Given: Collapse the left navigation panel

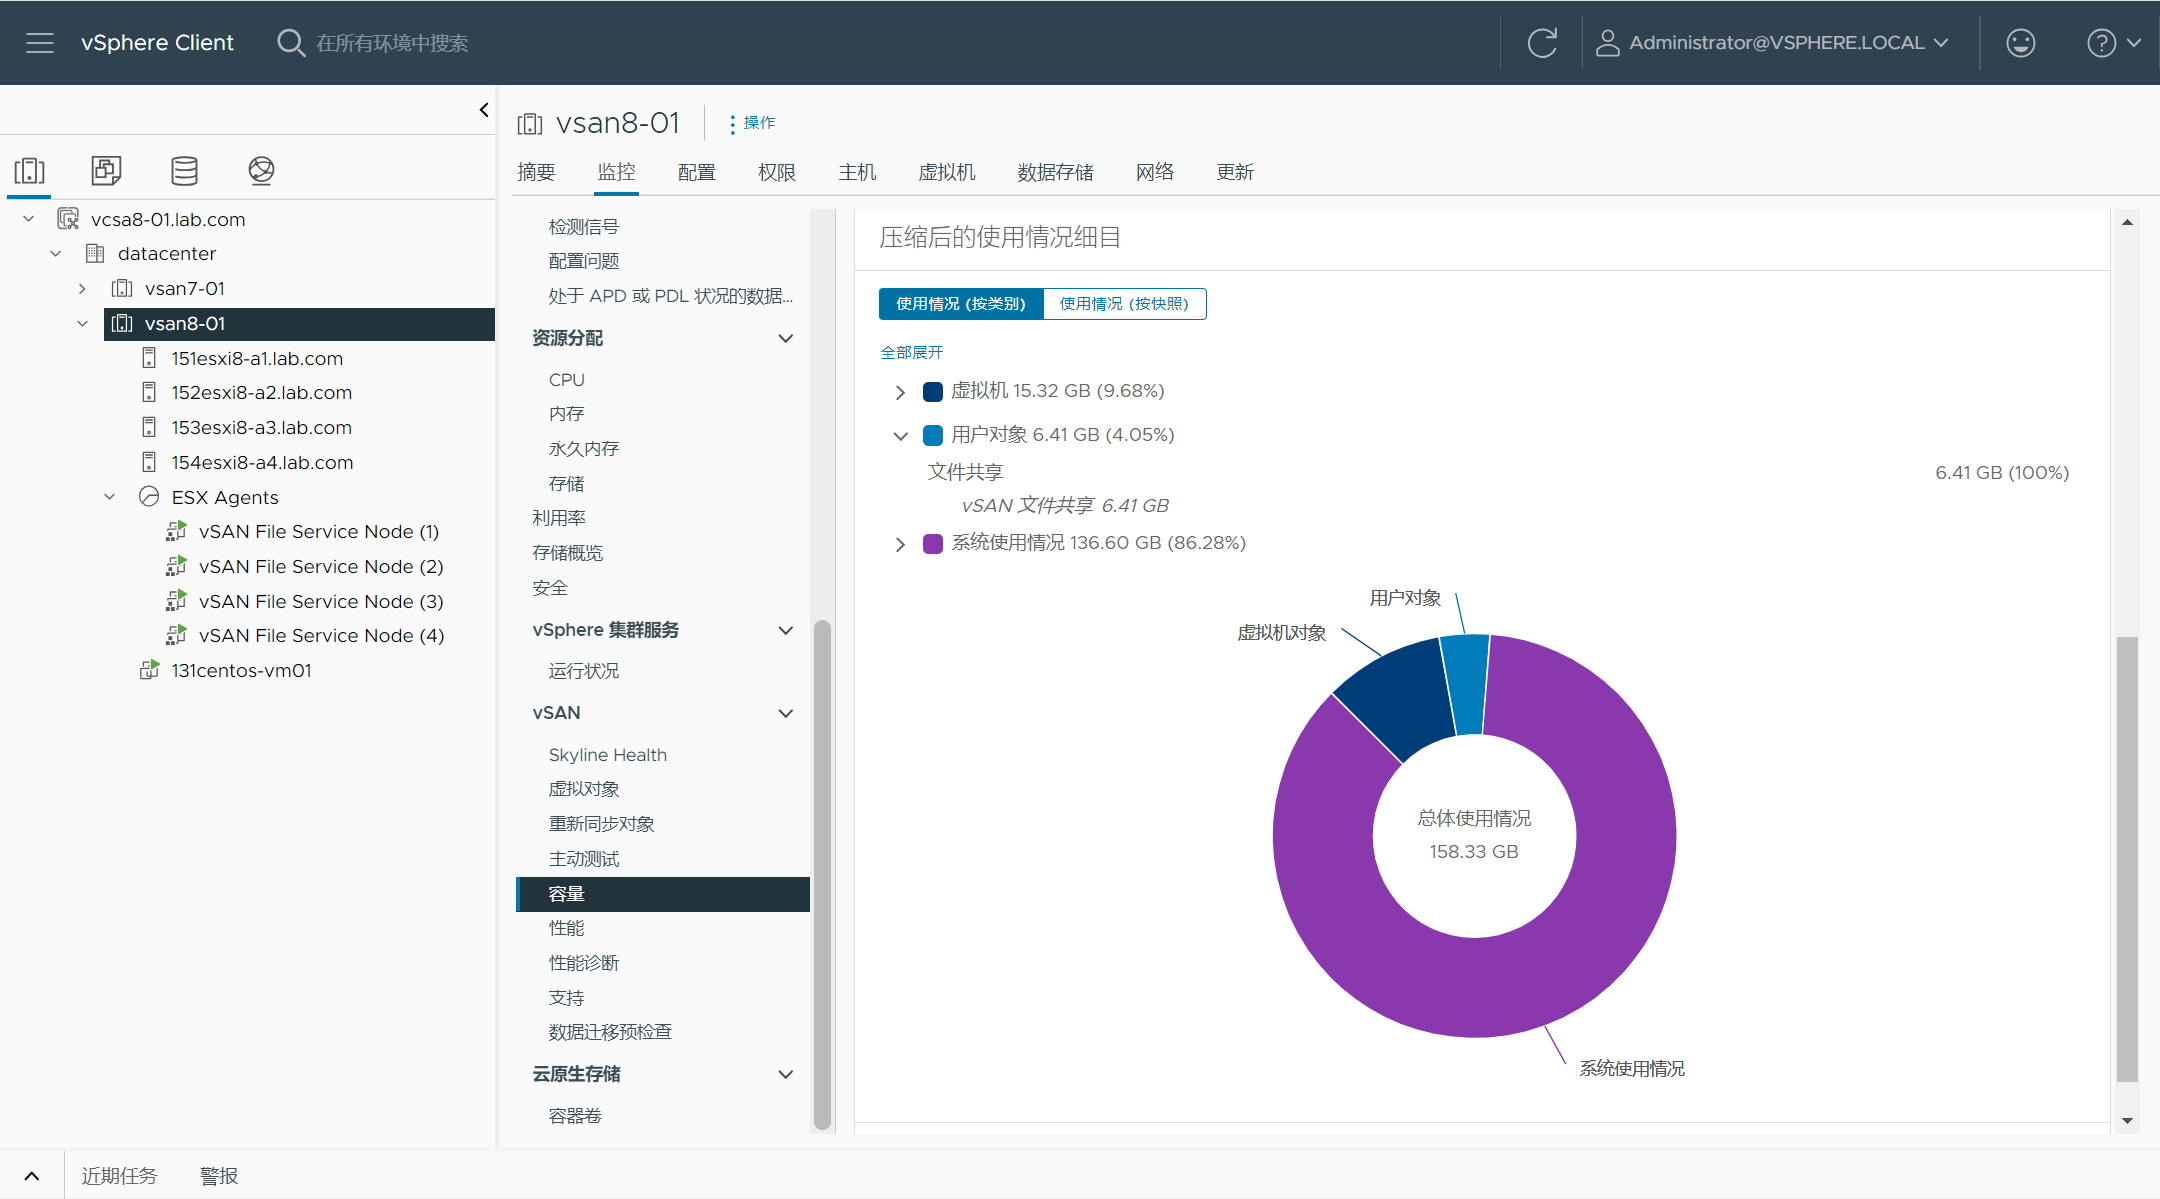Looking at the screenshot, I should (x=484, y=110).
